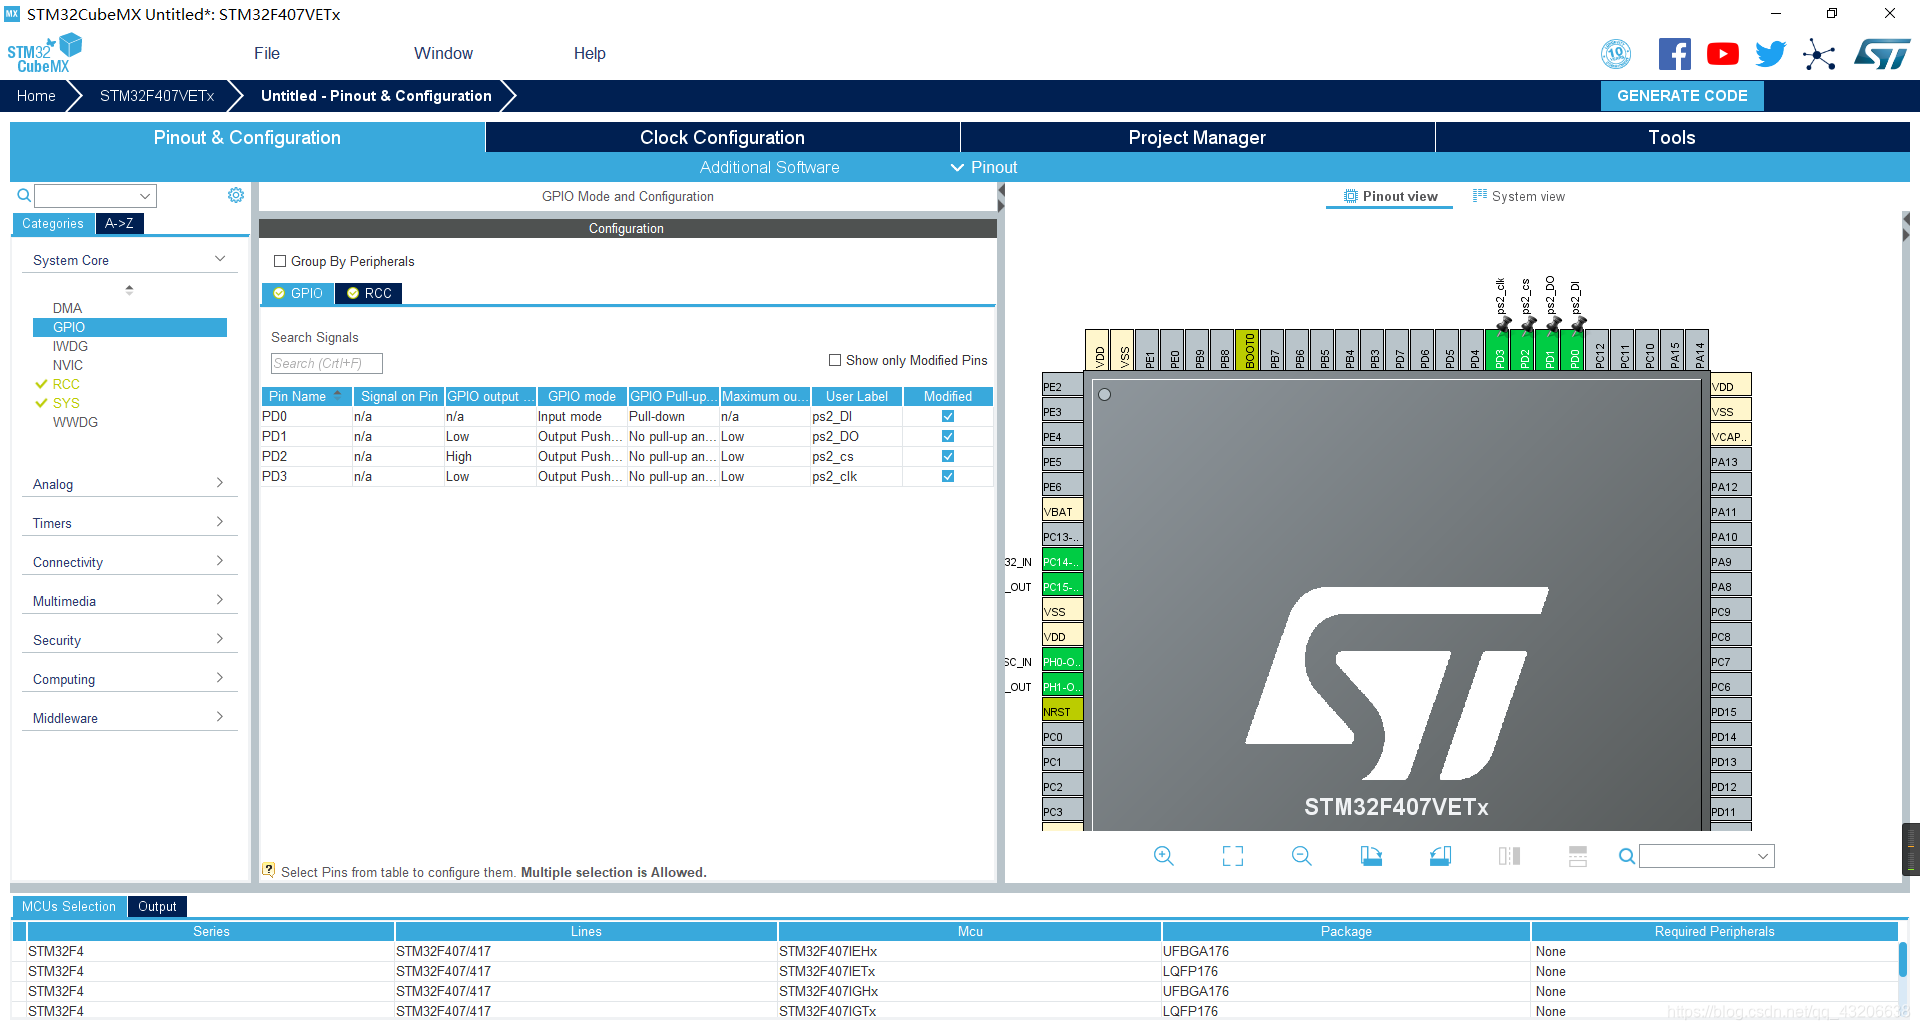Rotate the chip clockwise

(1371, 856)
